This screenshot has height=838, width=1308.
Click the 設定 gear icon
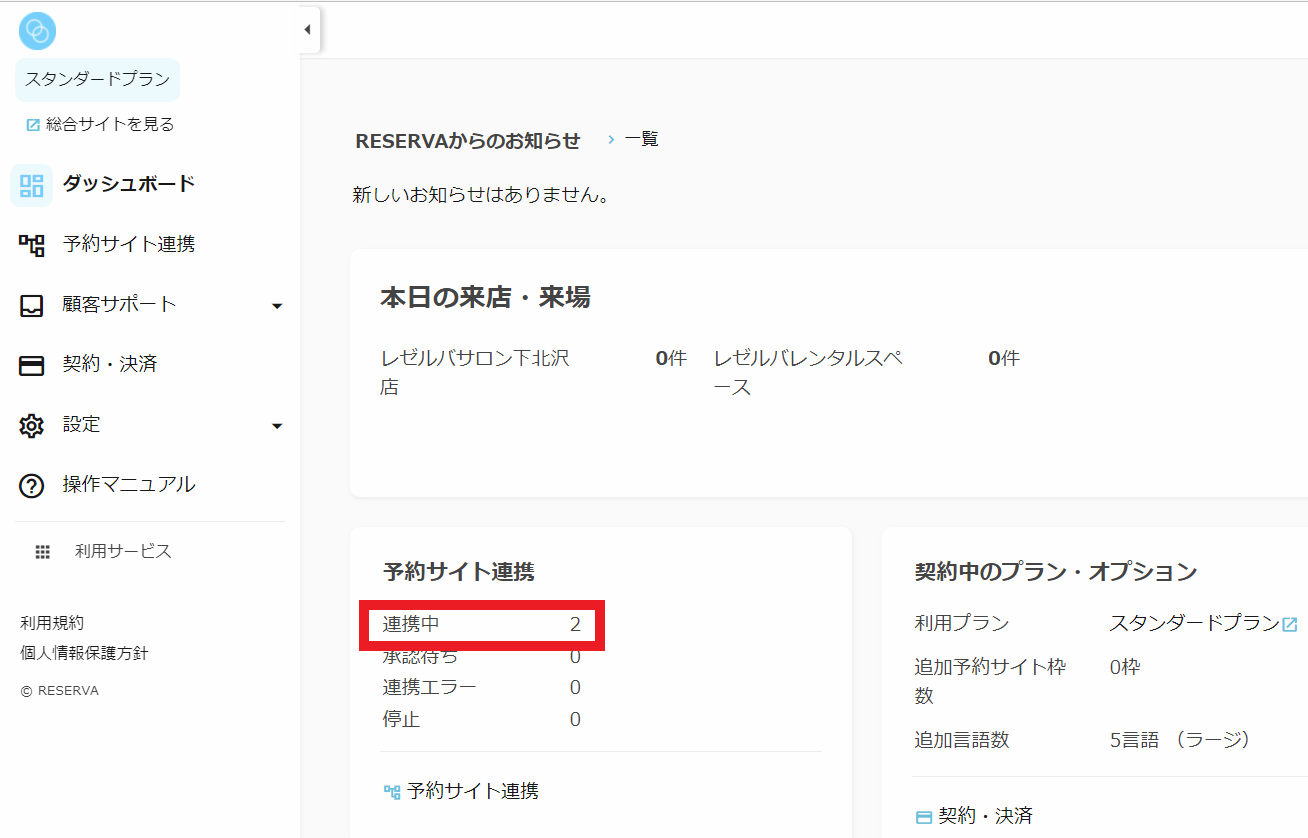[32, 425]
